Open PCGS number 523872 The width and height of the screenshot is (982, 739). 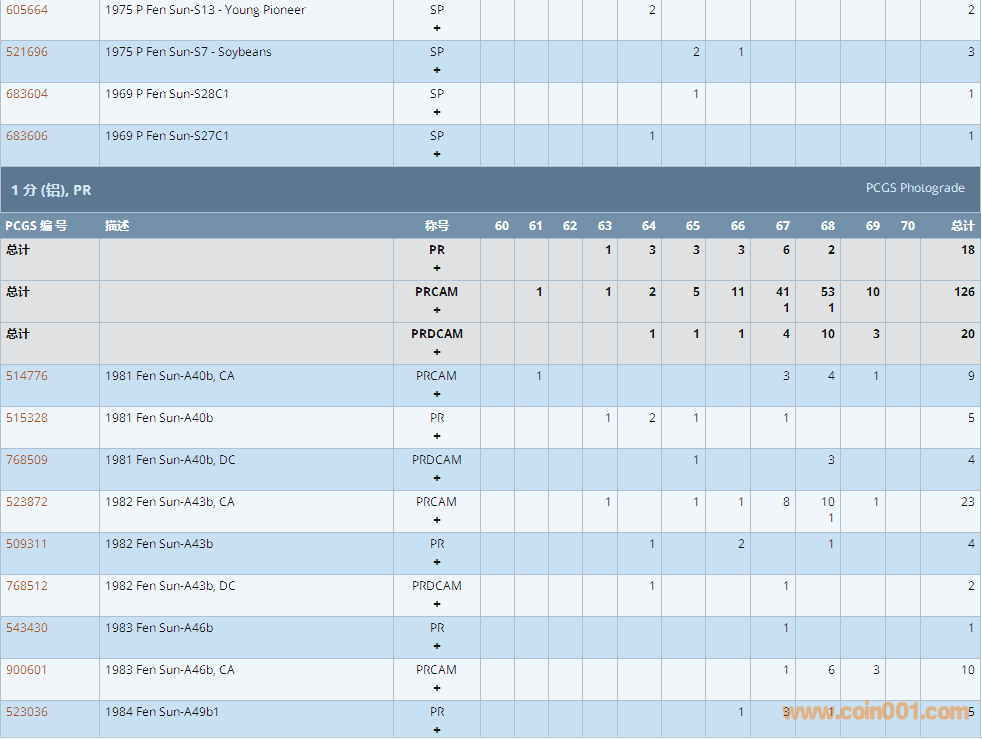27,502
